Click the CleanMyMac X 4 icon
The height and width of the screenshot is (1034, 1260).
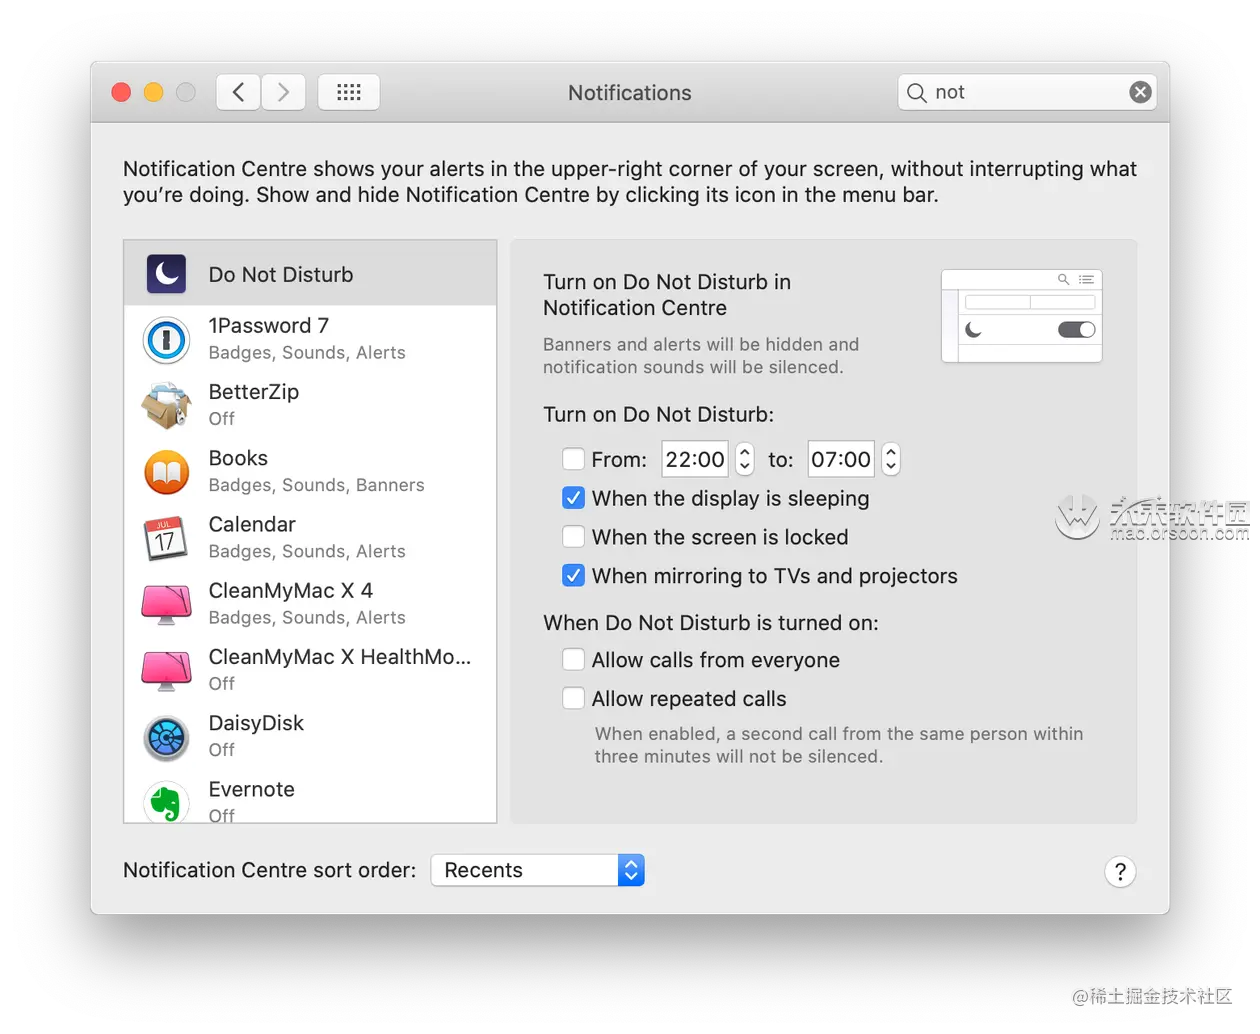[x=166, y=604]
